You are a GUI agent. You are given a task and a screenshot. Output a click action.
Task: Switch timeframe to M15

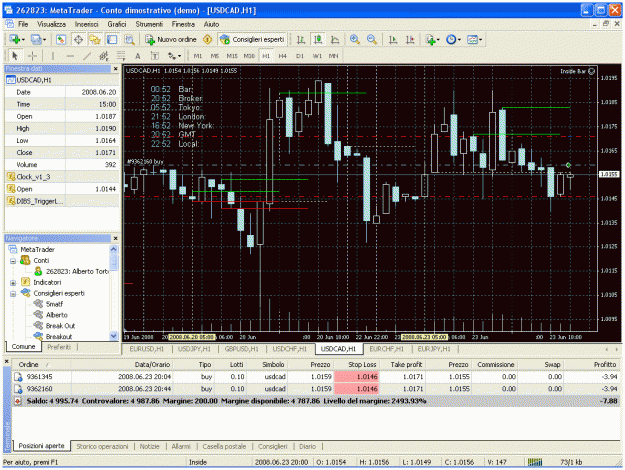pyautogui.click(x=232, y=56)
